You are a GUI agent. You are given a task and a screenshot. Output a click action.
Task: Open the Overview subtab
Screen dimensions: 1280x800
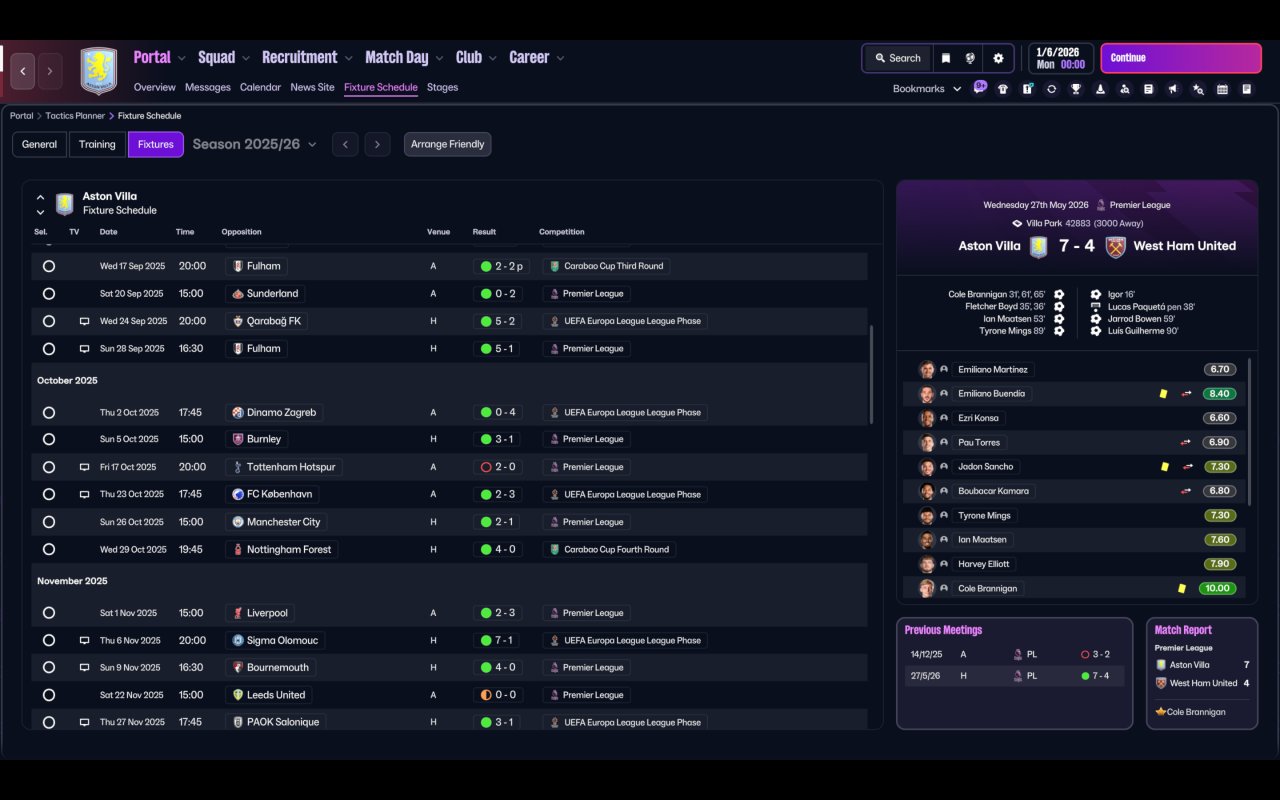(x=154, y=88)
